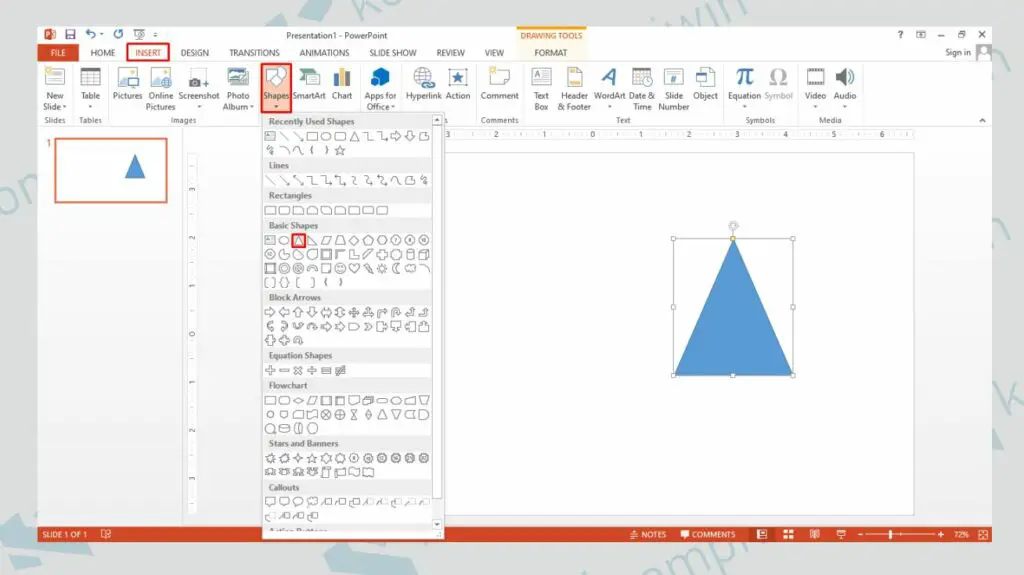The width and height of the screenshot is (1024, 575).
Task: Open the FILE tab
Action: tap(58, 53)
